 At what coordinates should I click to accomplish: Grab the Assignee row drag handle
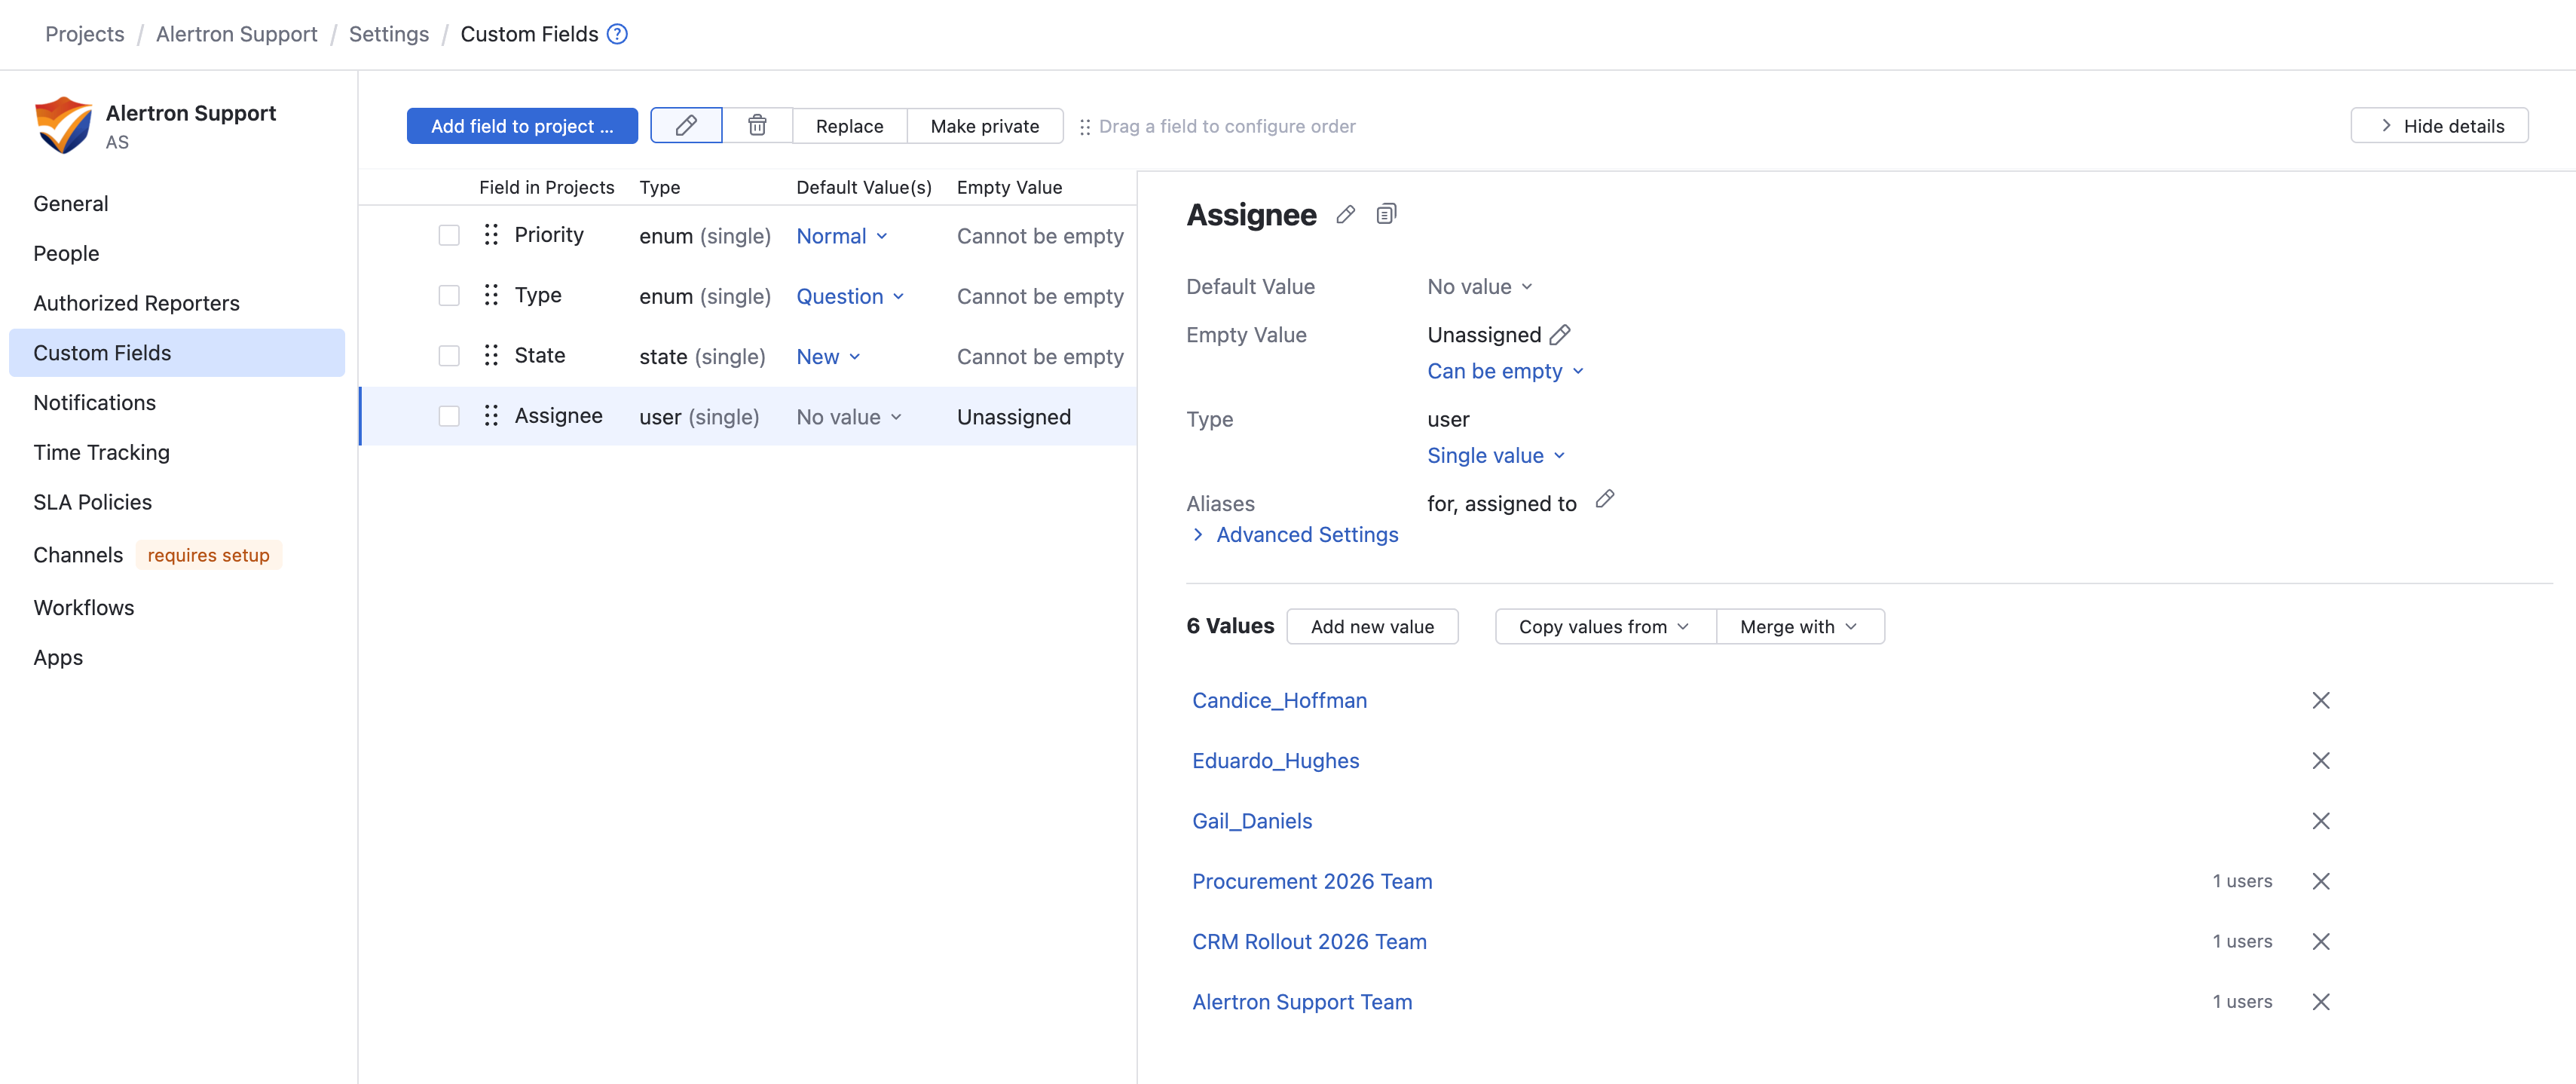point(491,416)
